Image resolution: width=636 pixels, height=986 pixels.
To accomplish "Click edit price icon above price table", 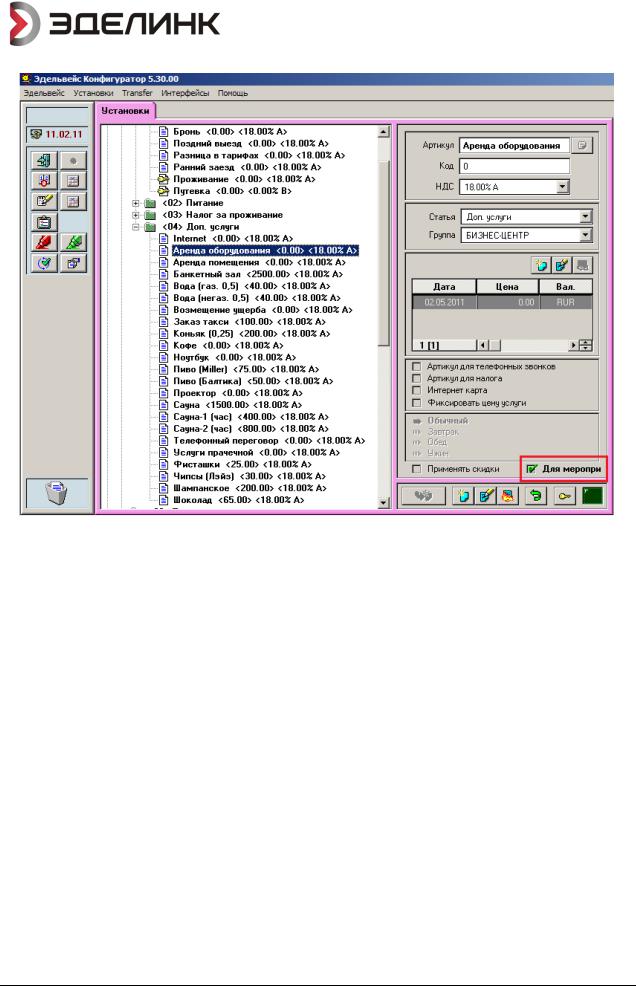I will pos(561,265).
